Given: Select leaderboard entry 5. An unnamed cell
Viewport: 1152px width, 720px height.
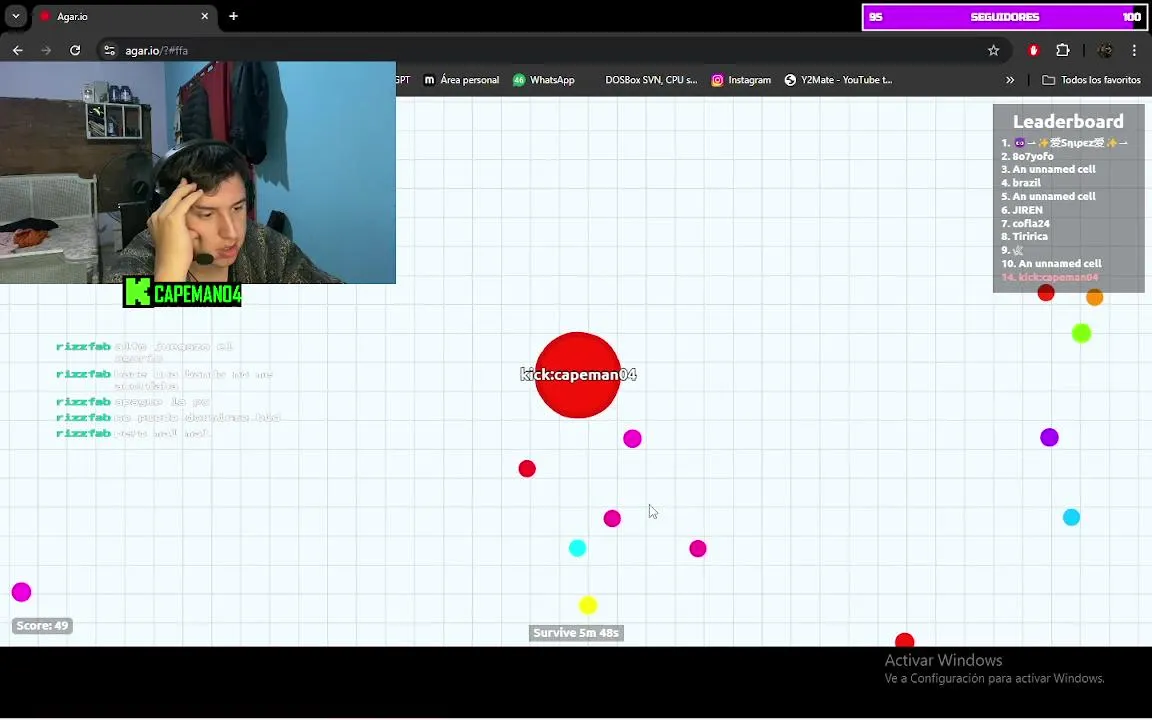Looking at the screenshot, I should (1048, 197).
